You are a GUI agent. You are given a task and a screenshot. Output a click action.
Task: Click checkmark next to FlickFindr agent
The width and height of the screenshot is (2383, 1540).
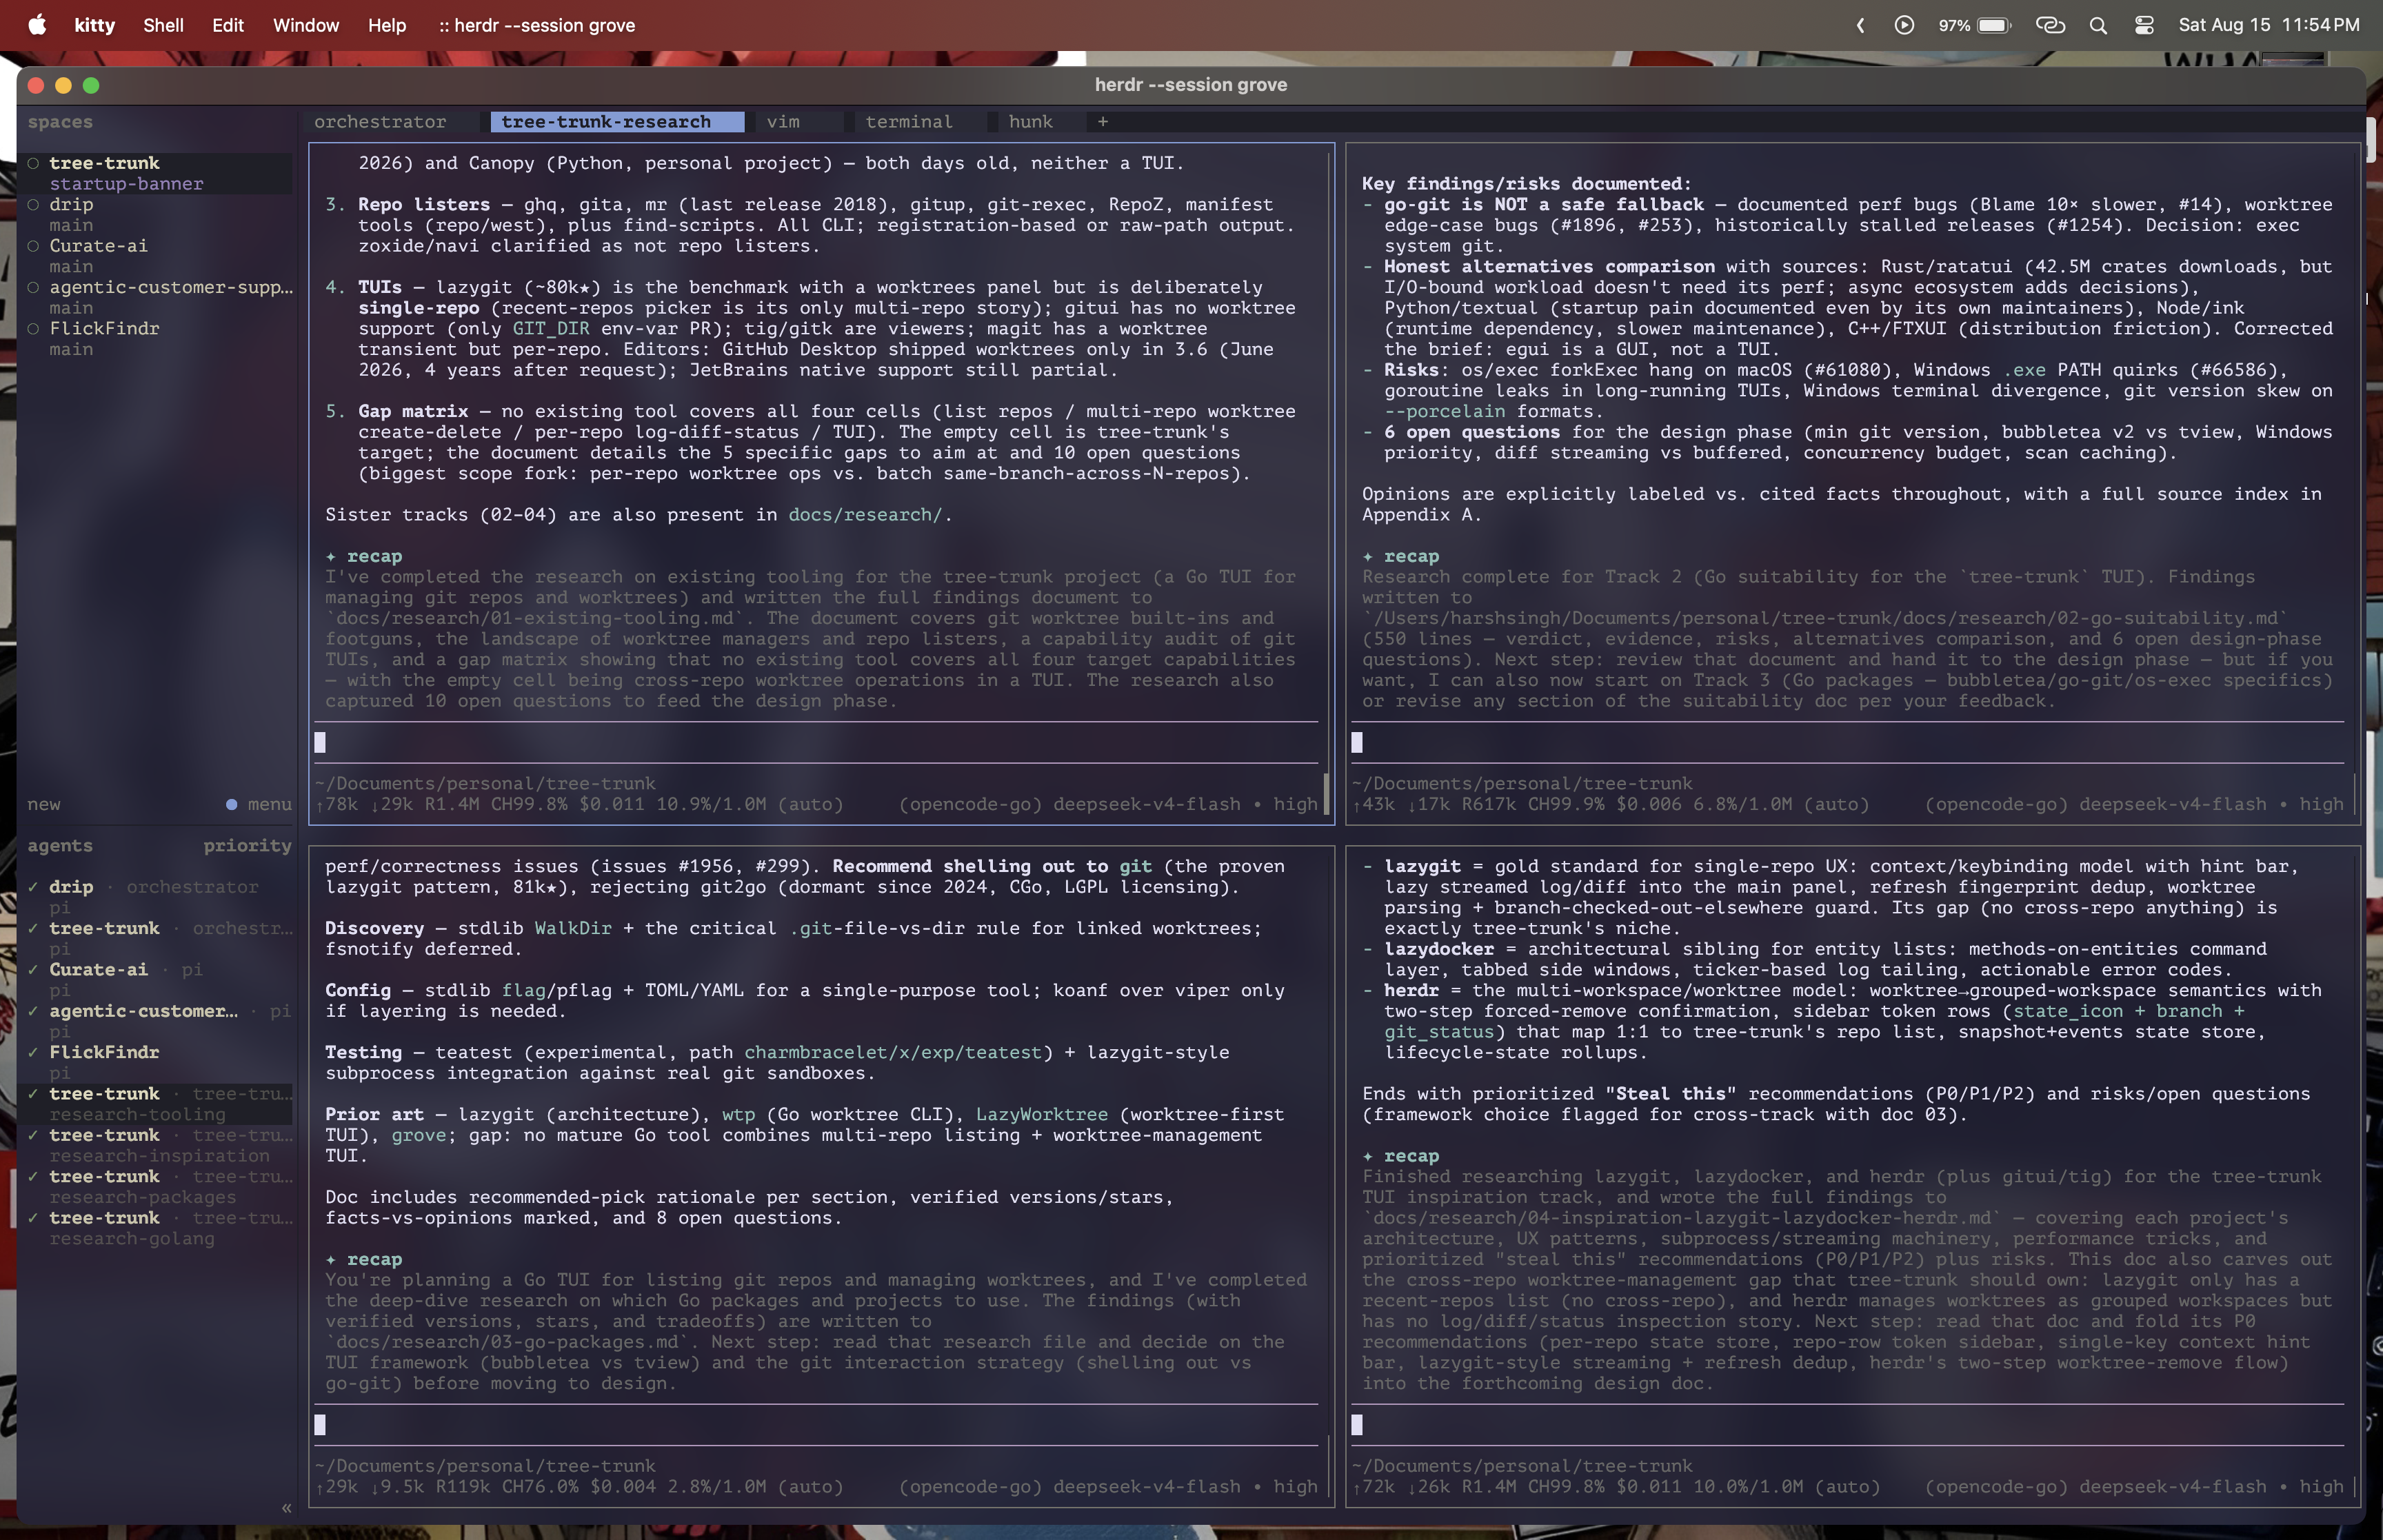click(x=33, y=1052)
